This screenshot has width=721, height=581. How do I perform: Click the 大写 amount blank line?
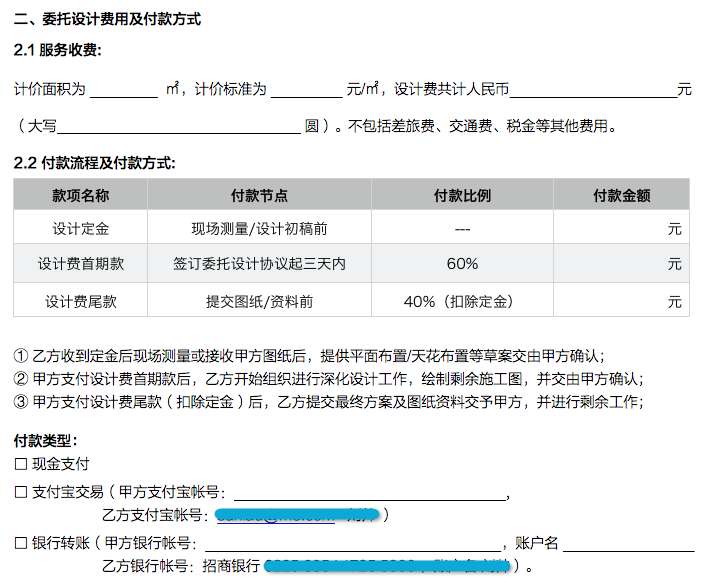pos(179,126)
